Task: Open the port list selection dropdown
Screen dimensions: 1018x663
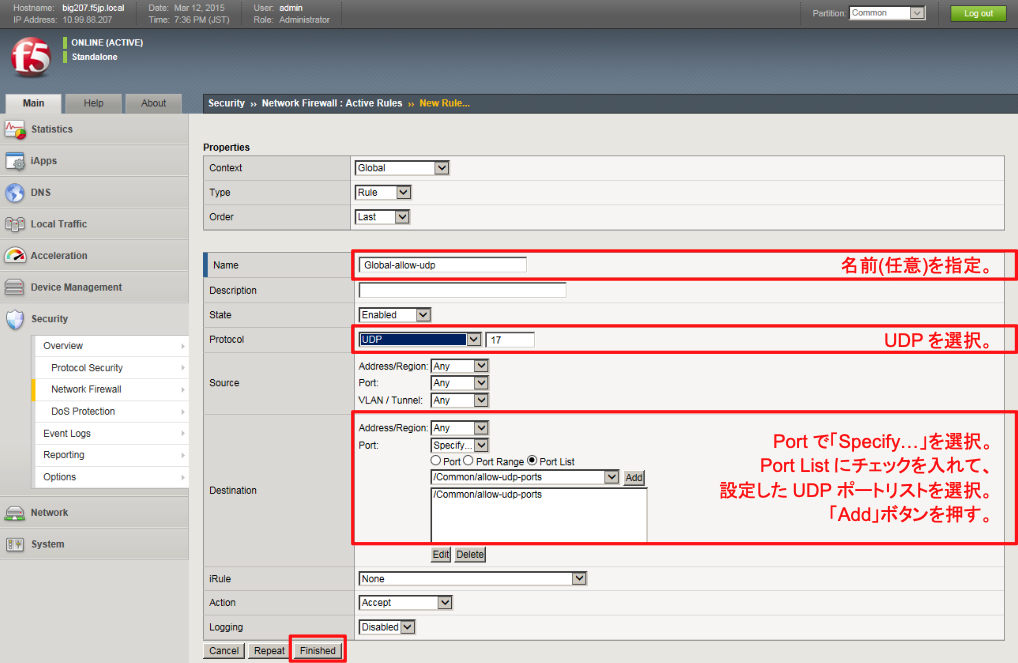Action: (525, 477)
